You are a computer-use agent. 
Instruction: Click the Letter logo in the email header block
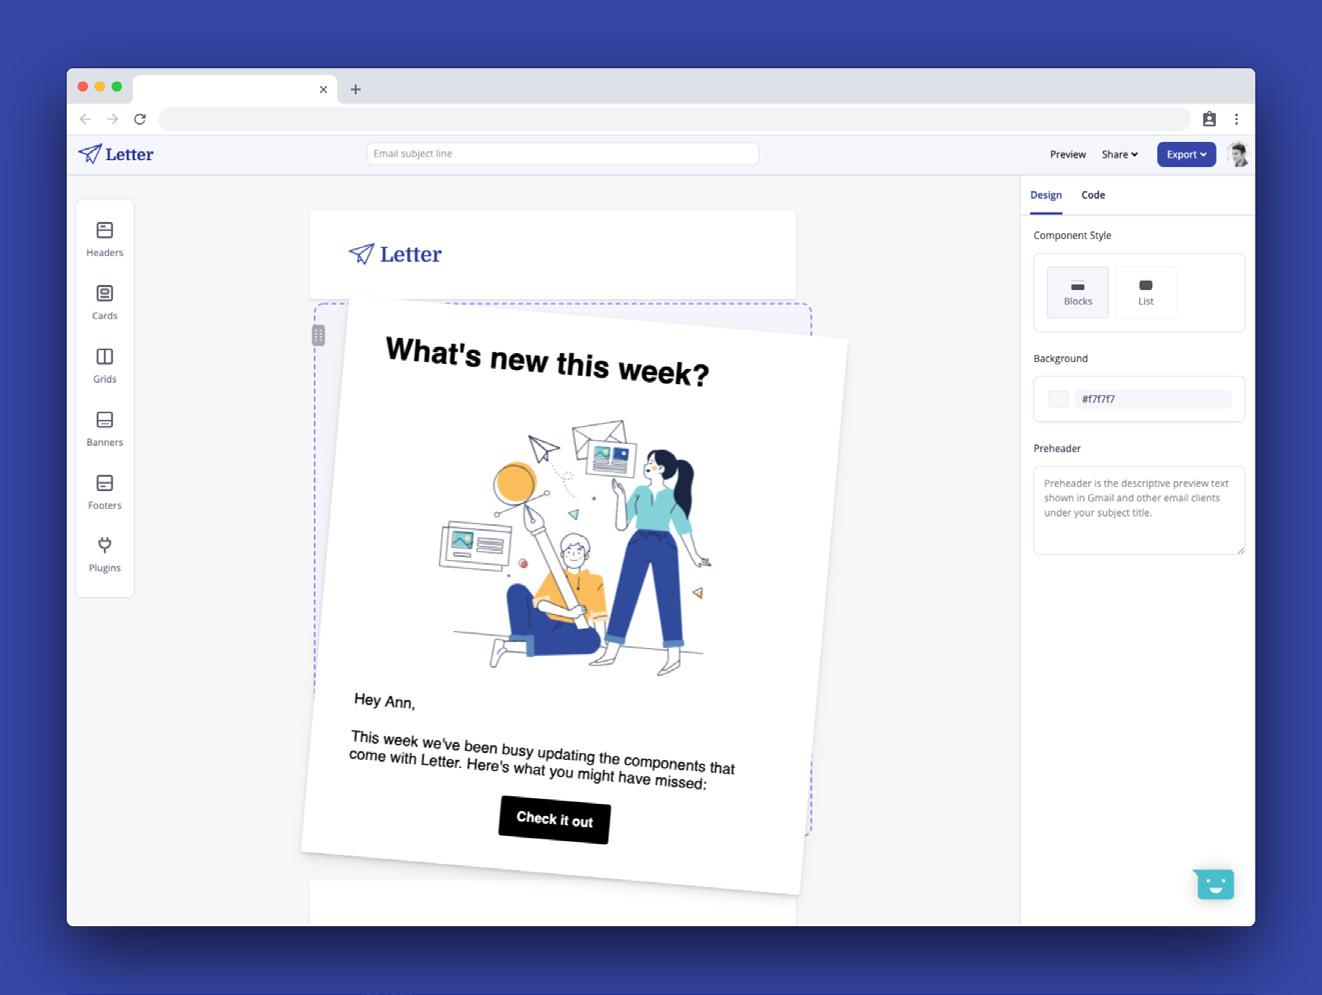(x=395, y=254)
